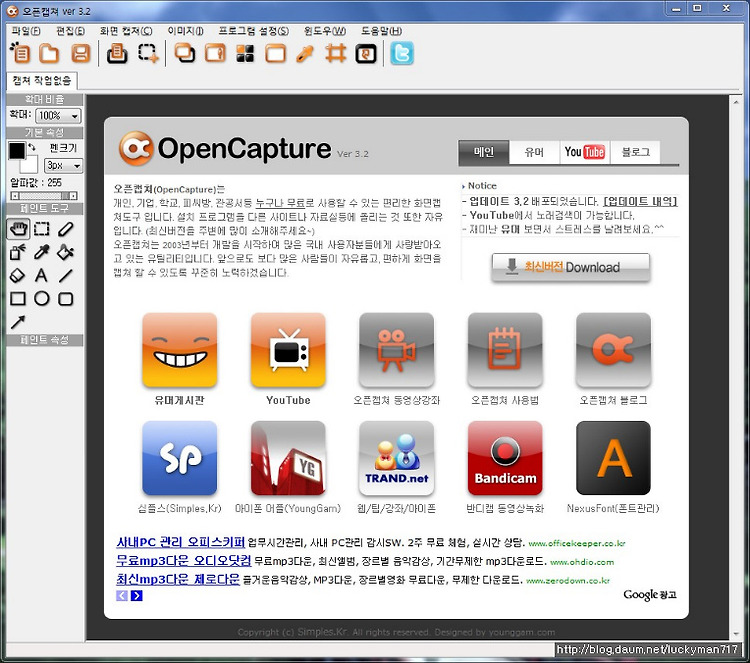Open 최신mp3다운 제로다운 ad link
750x663 pixels.
click(177, 579)
